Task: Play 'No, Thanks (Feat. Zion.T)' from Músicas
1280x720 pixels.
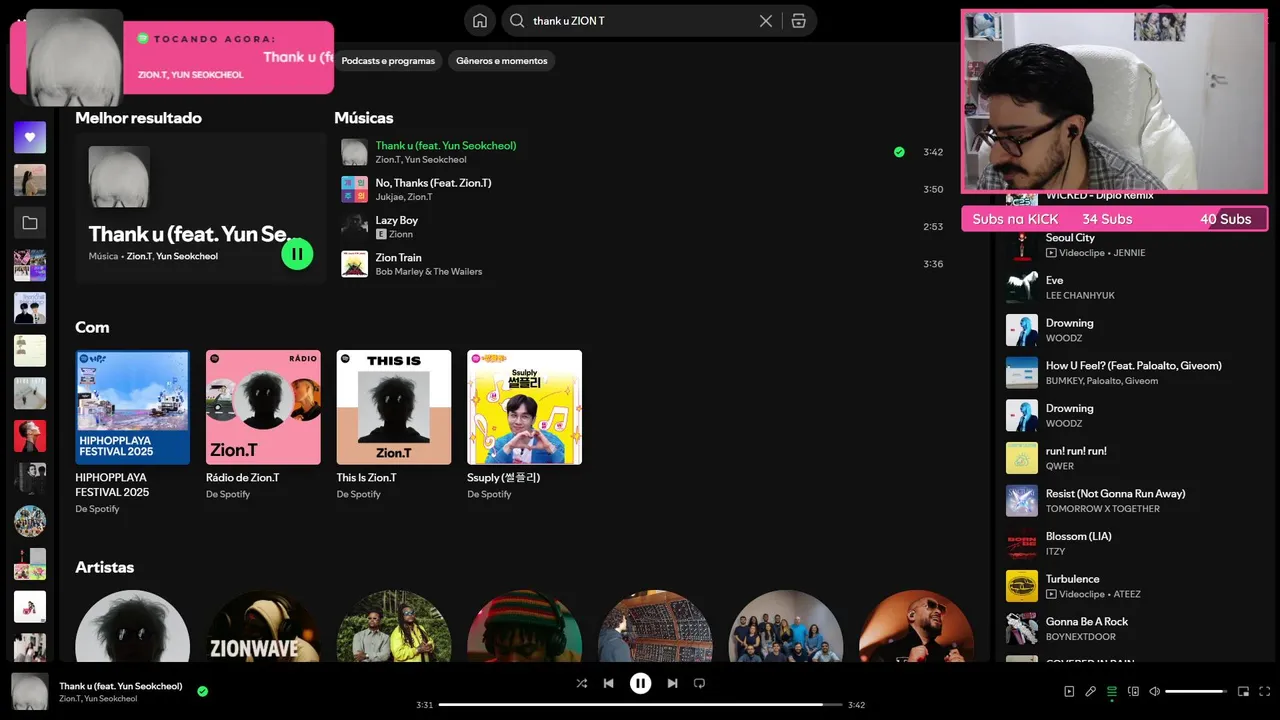Action: [642, 189]
